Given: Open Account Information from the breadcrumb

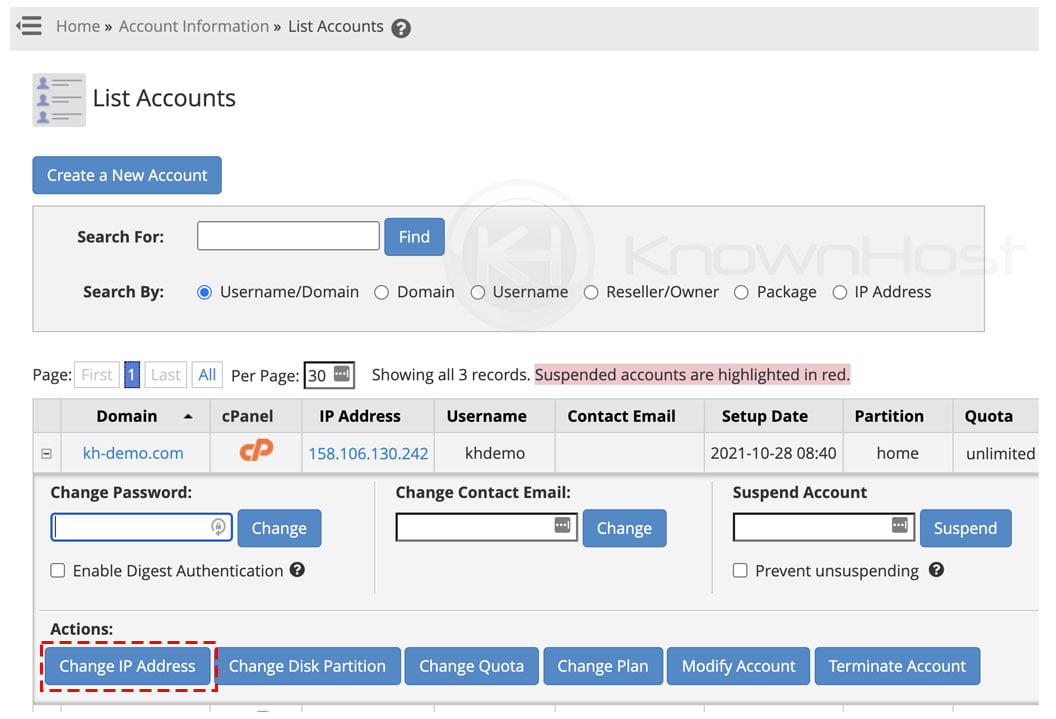Looking at the screenshot, I should (194, 27).
